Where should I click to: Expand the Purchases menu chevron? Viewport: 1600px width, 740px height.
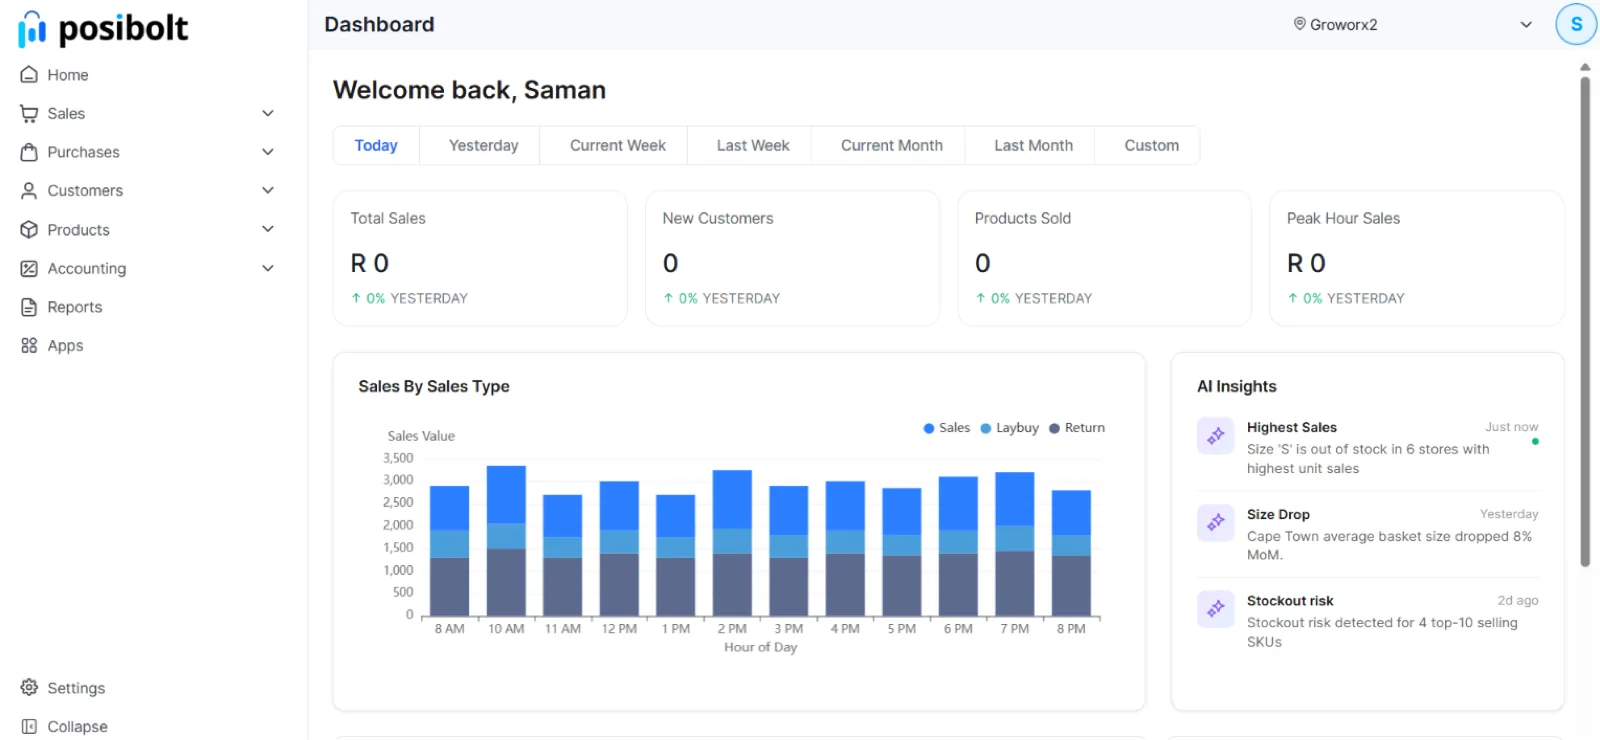tap(268, 152)
